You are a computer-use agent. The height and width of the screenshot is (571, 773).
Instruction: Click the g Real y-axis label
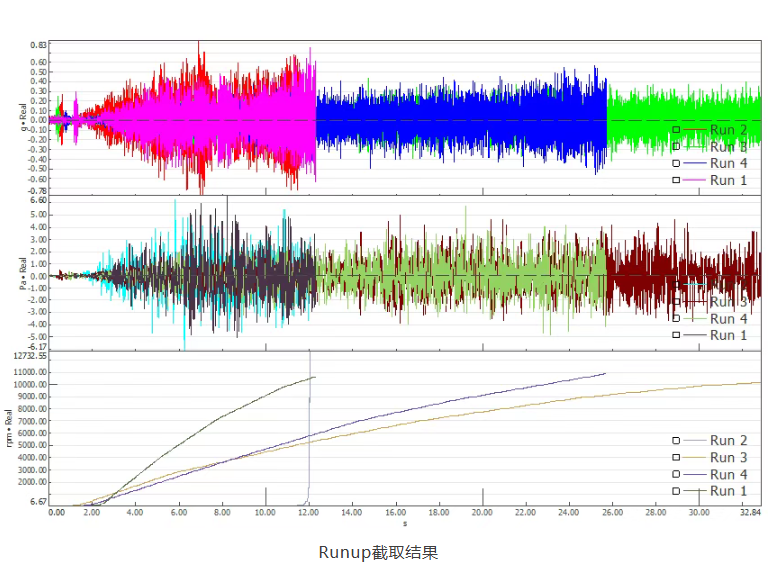23,117
